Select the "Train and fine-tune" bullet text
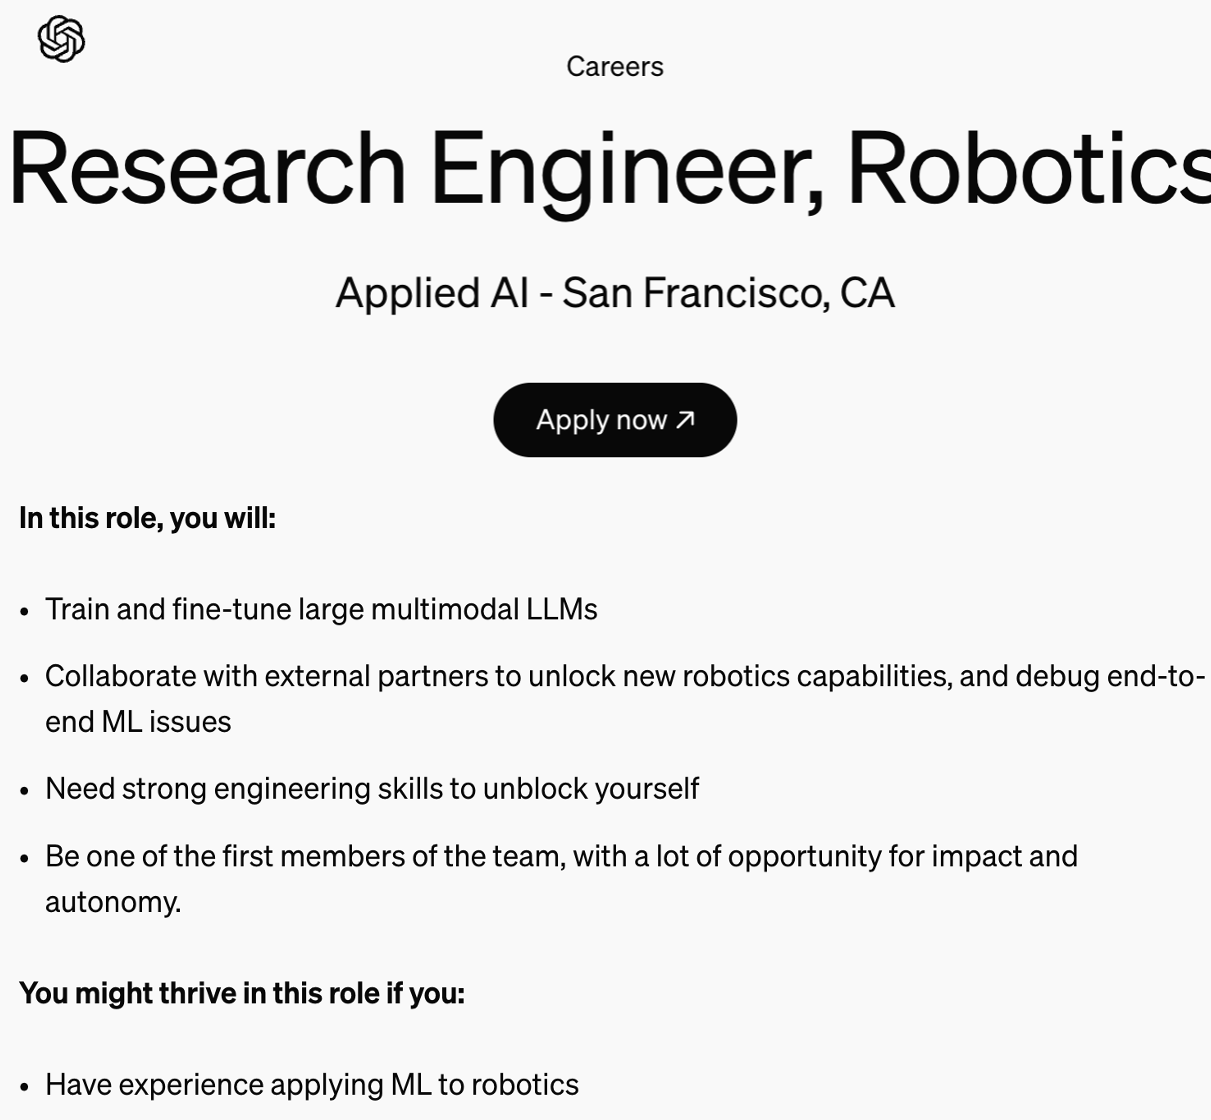The height and width of the screenshot is (1120, 1211). [x=170, y=609]
